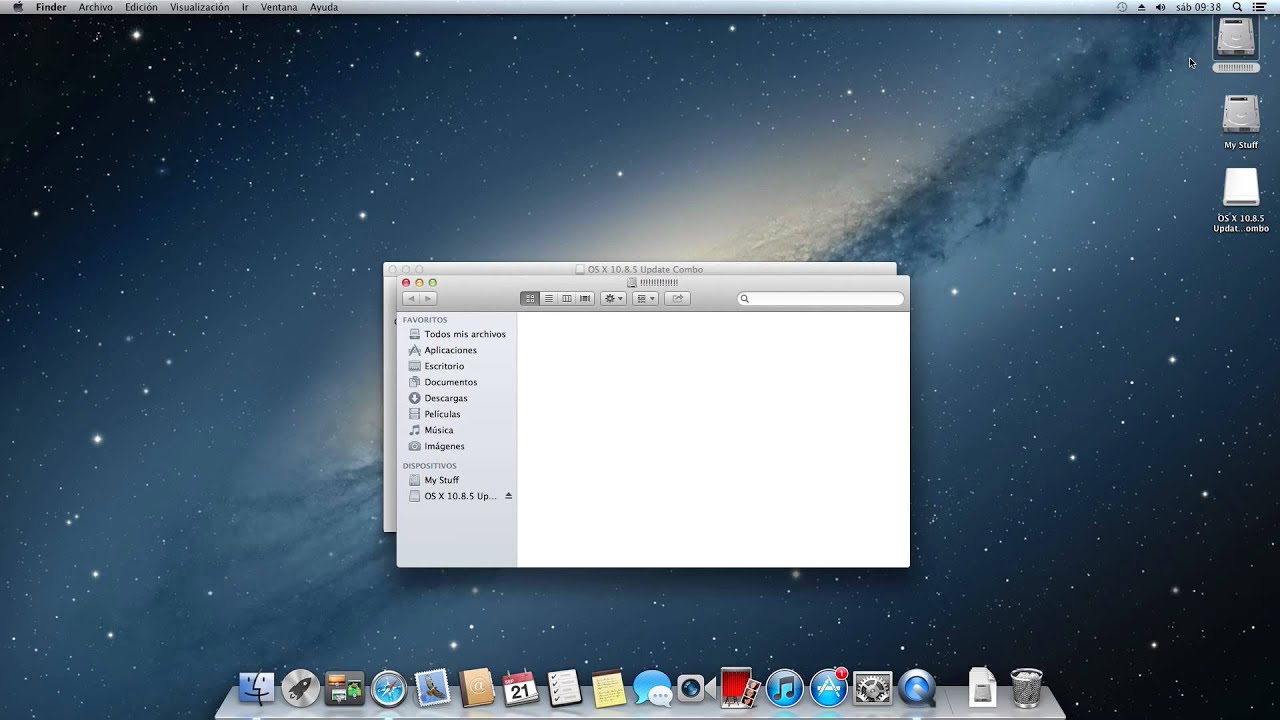Open Messages from the Dock

[652, 688]
